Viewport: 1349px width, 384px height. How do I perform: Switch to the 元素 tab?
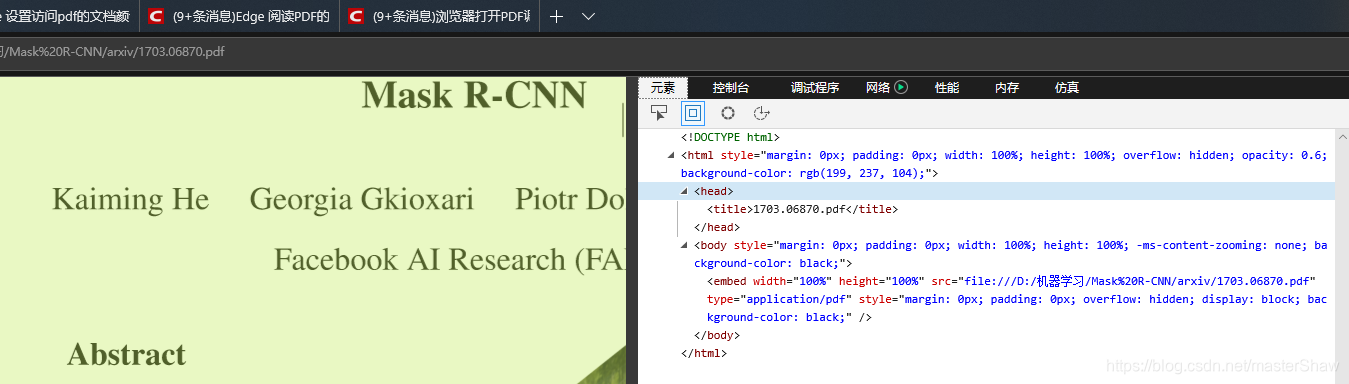point(663,87)
